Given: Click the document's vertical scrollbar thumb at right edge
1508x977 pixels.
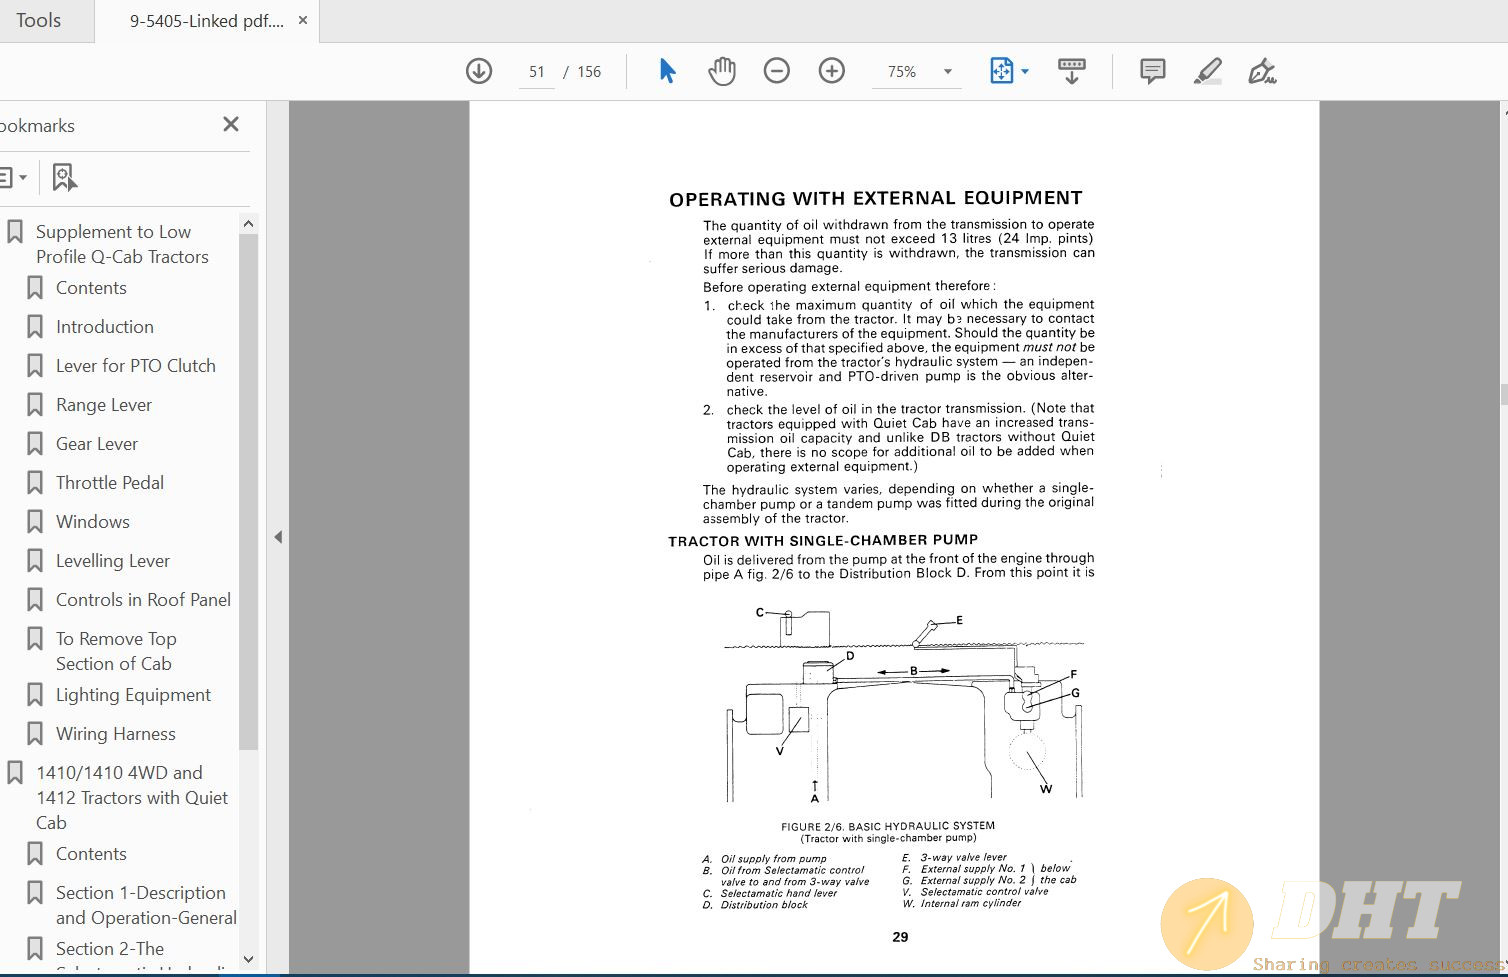Looking at the screenshot, I should [1503, 394].
